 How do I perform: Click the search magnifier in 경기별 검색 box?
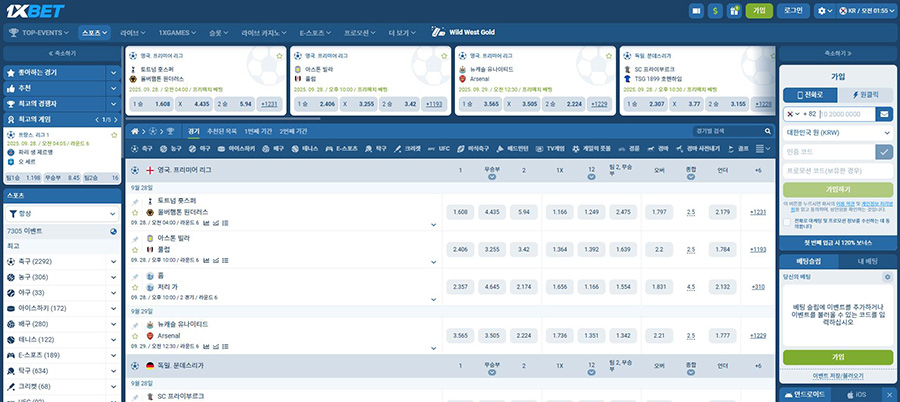click(768, 132)
